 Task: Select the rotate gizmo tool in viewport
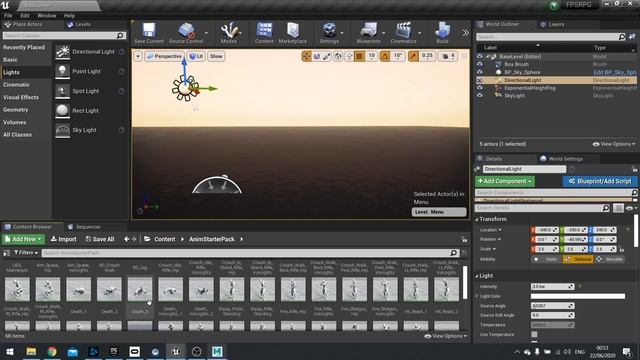click(317, 56)
